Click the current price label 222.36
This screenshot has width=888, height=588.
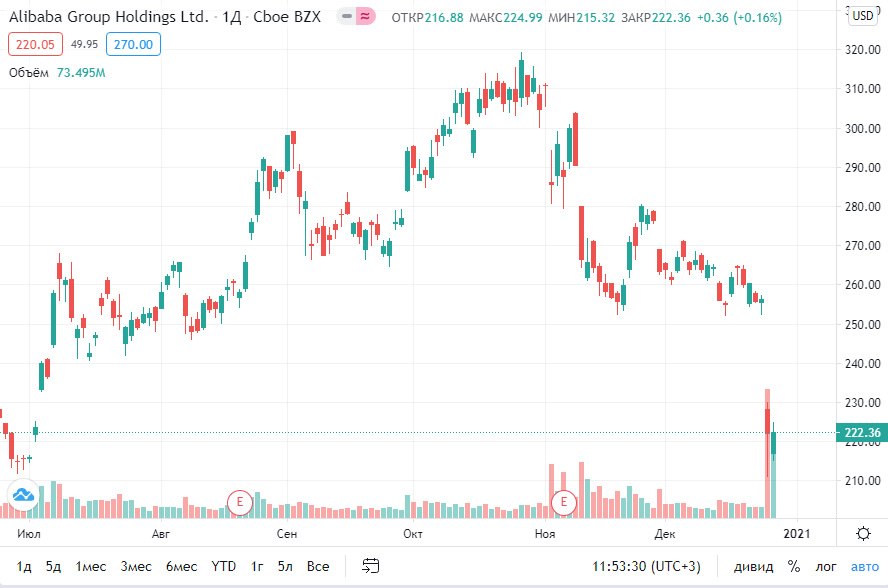click(x=862, y=433)
